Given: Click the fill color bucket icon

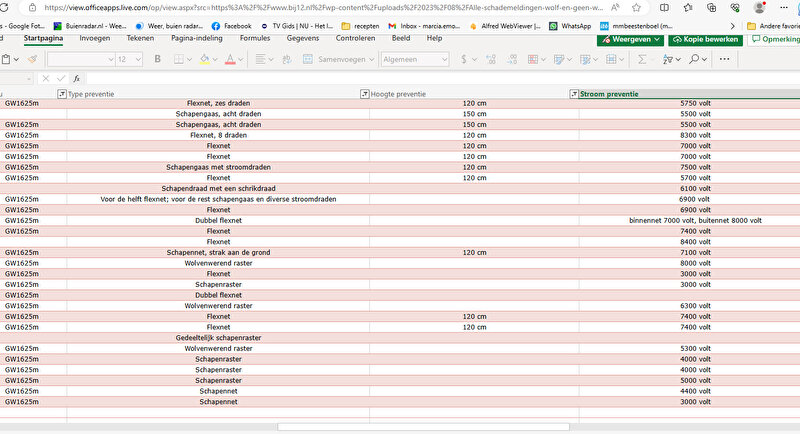Looking at the screenshot, I should click(205, 60).
